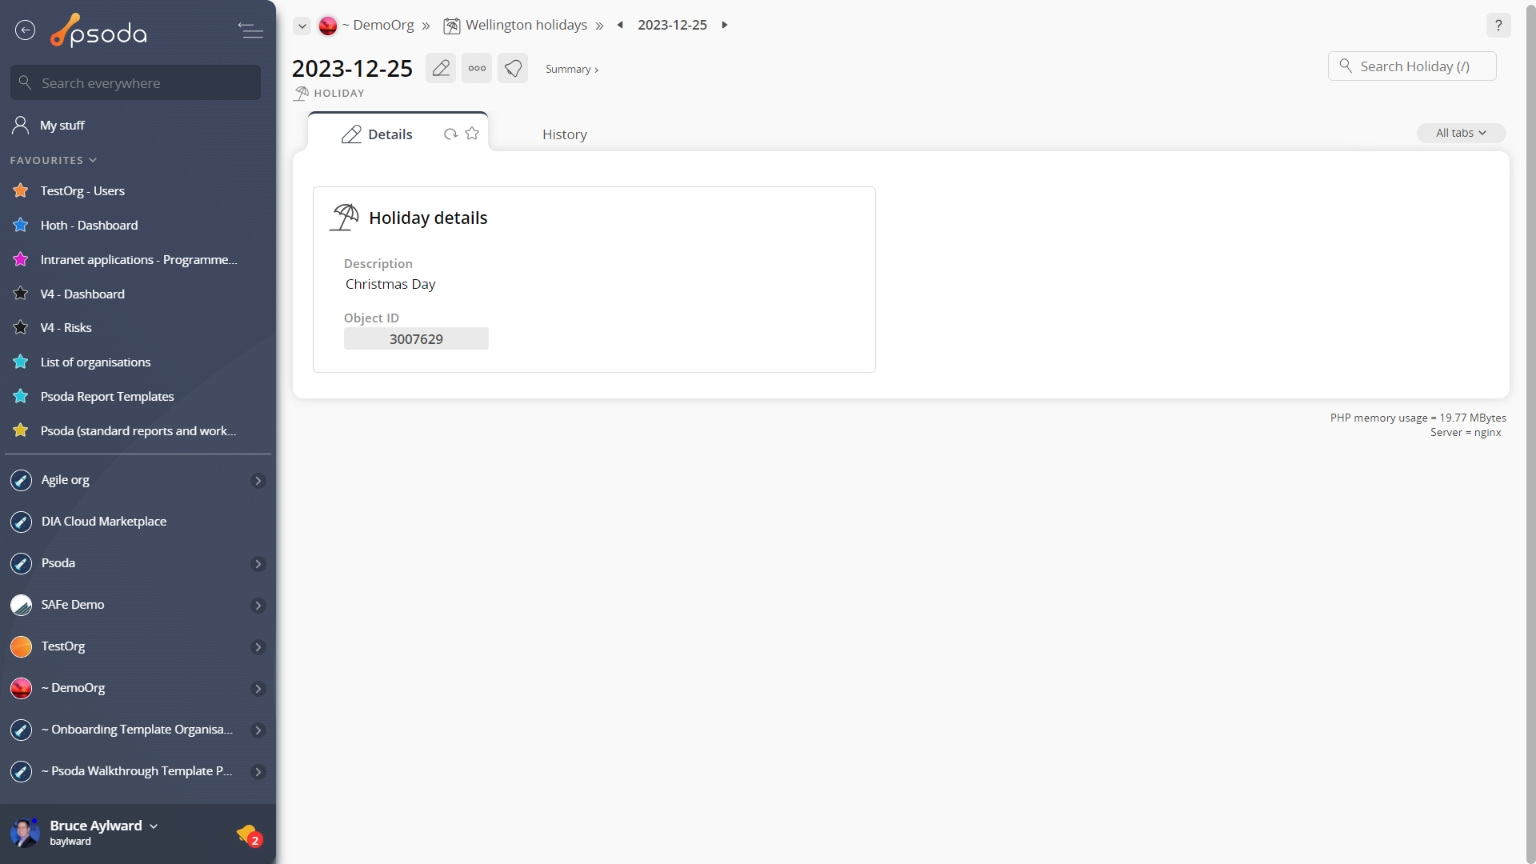Click the tag icon button
The width and height of the screenshot is (1536, 864).
pos(513,68)
